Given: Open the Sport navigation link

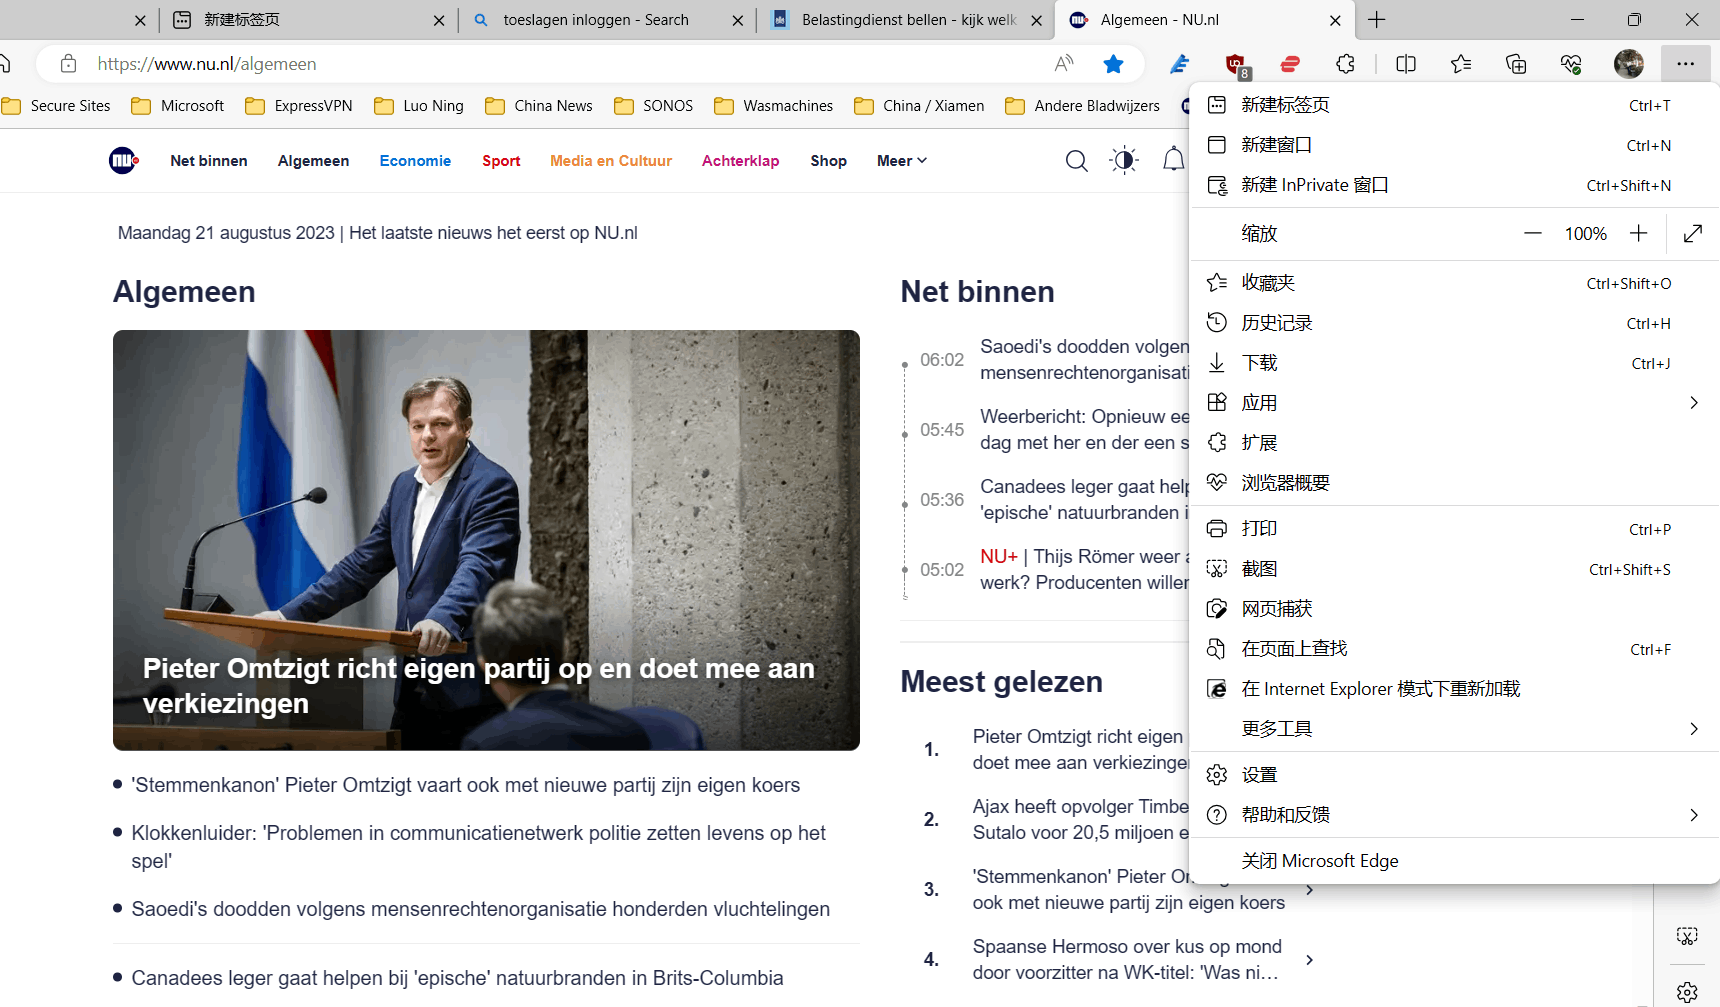Looking at the screenshot, I should [x=501, y=161].
